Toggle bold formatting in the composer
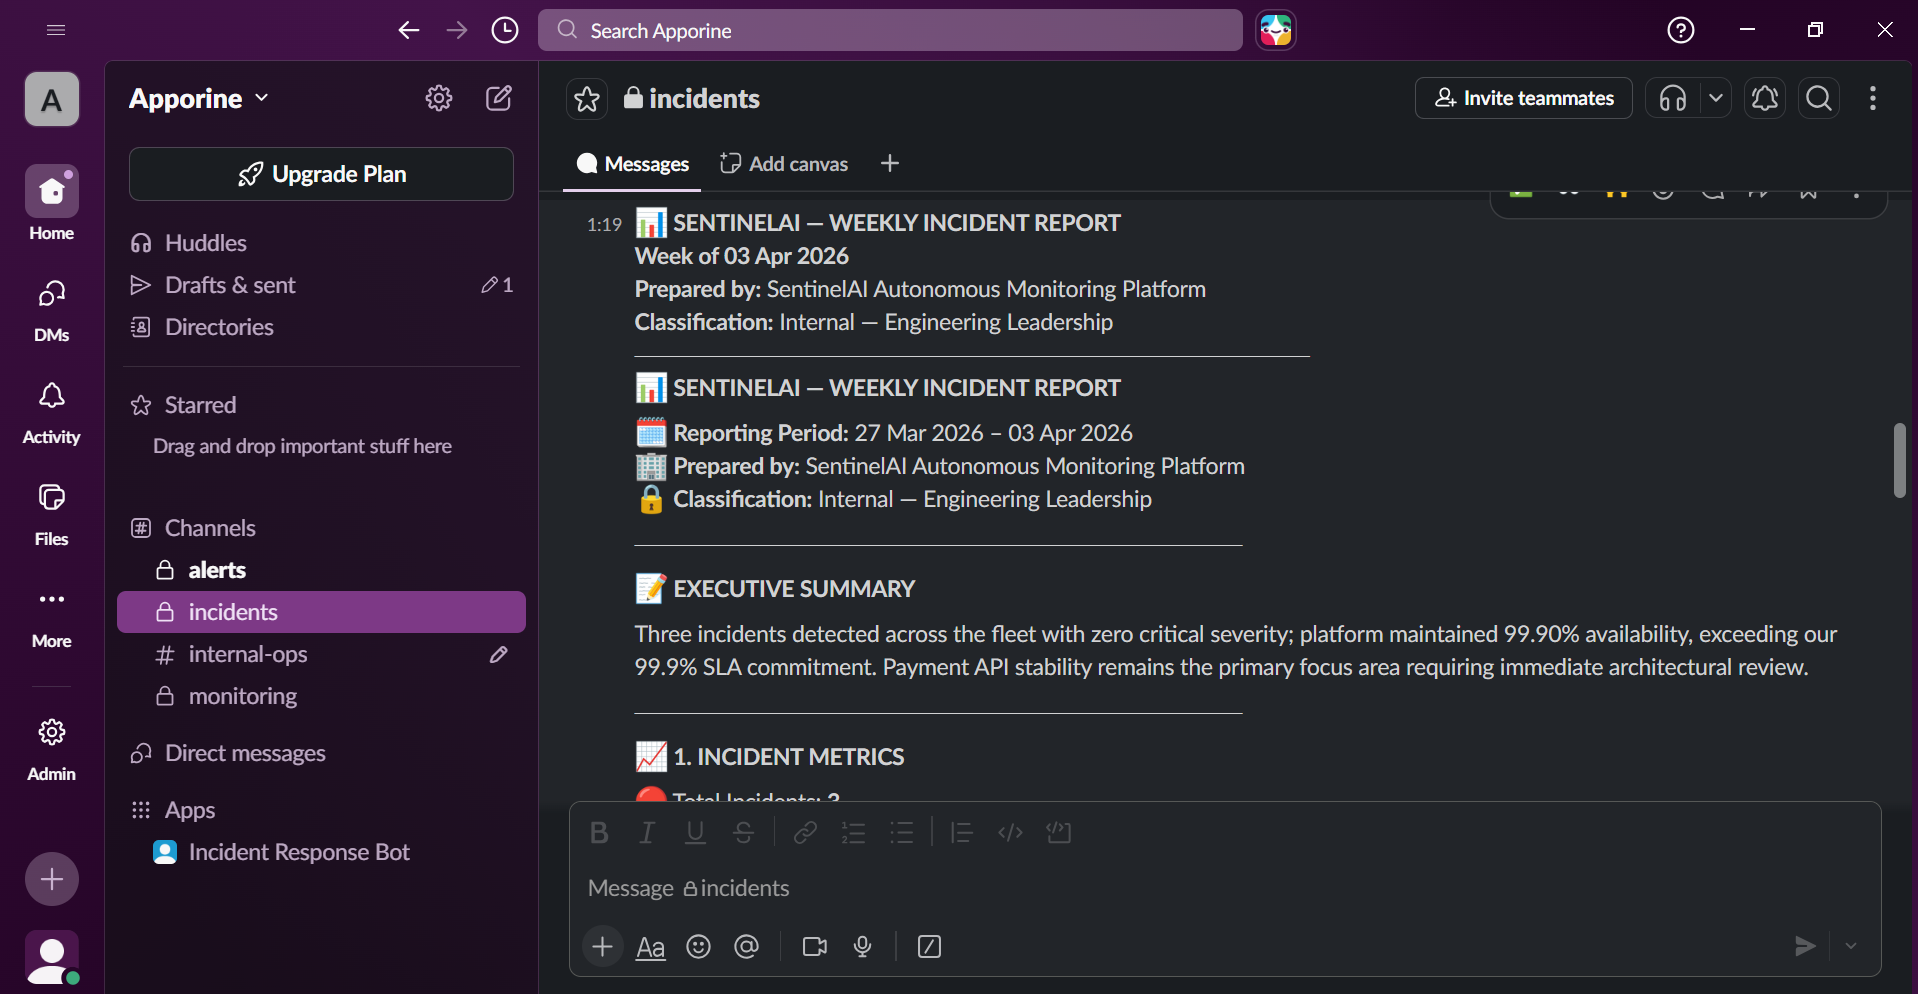The width and height of the screenshot is (1918, 994). click(599, 832)
